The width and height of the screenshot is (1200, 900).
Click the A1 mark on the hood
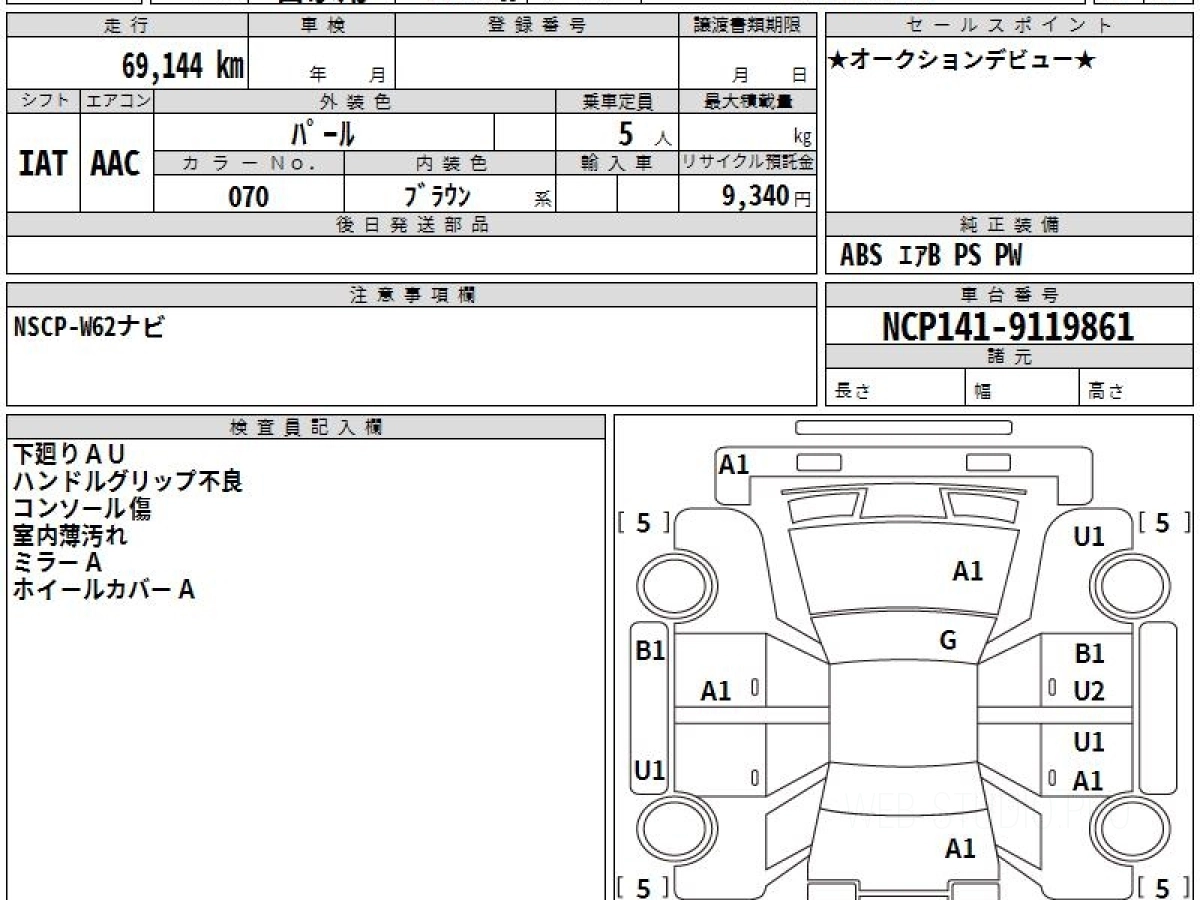967,571
